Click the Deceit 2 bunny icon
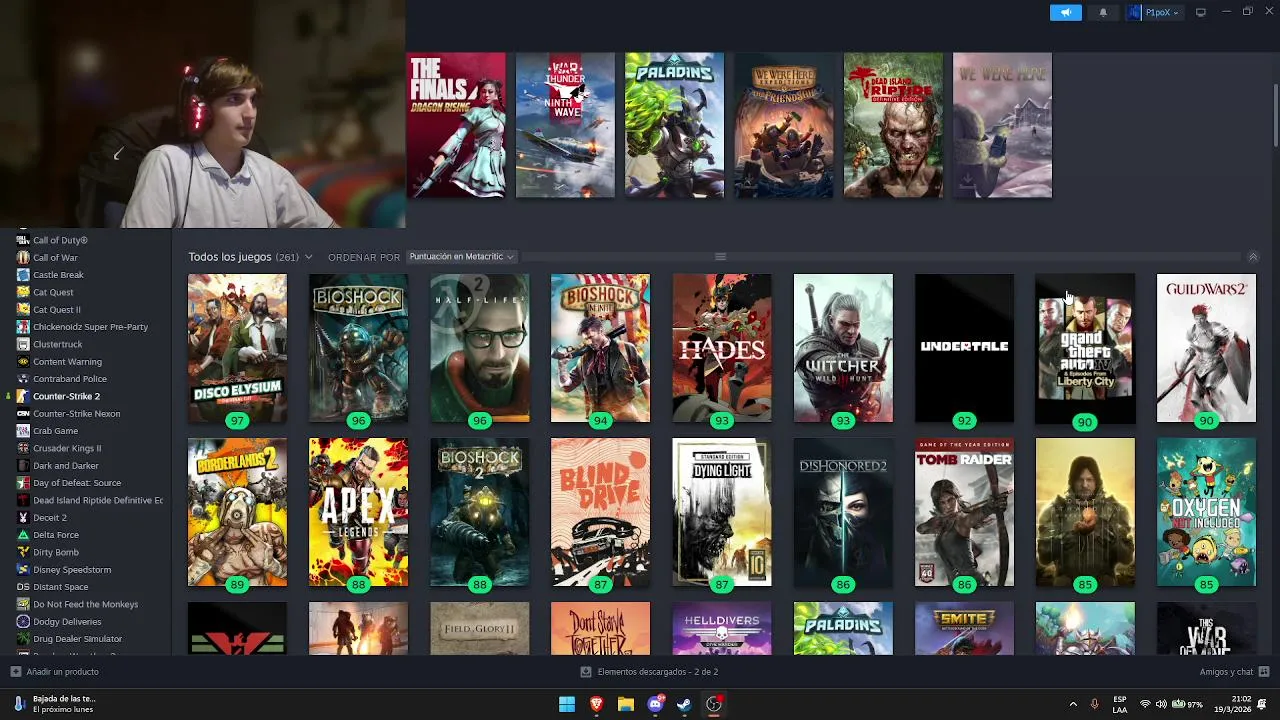 tap(23, 517)
